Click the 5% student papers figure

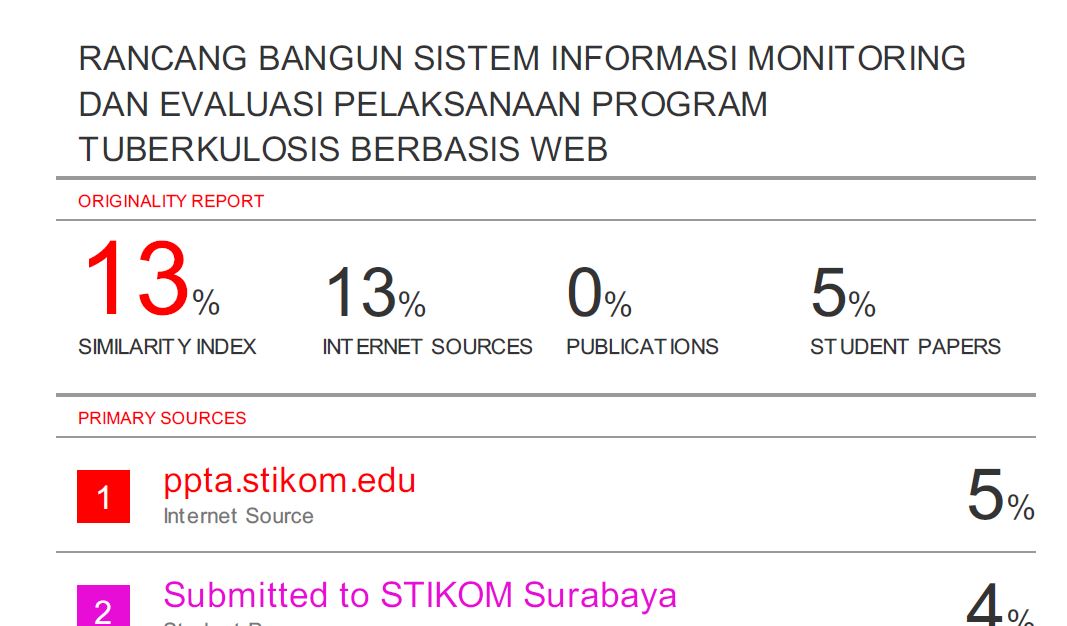click(842, 293)
